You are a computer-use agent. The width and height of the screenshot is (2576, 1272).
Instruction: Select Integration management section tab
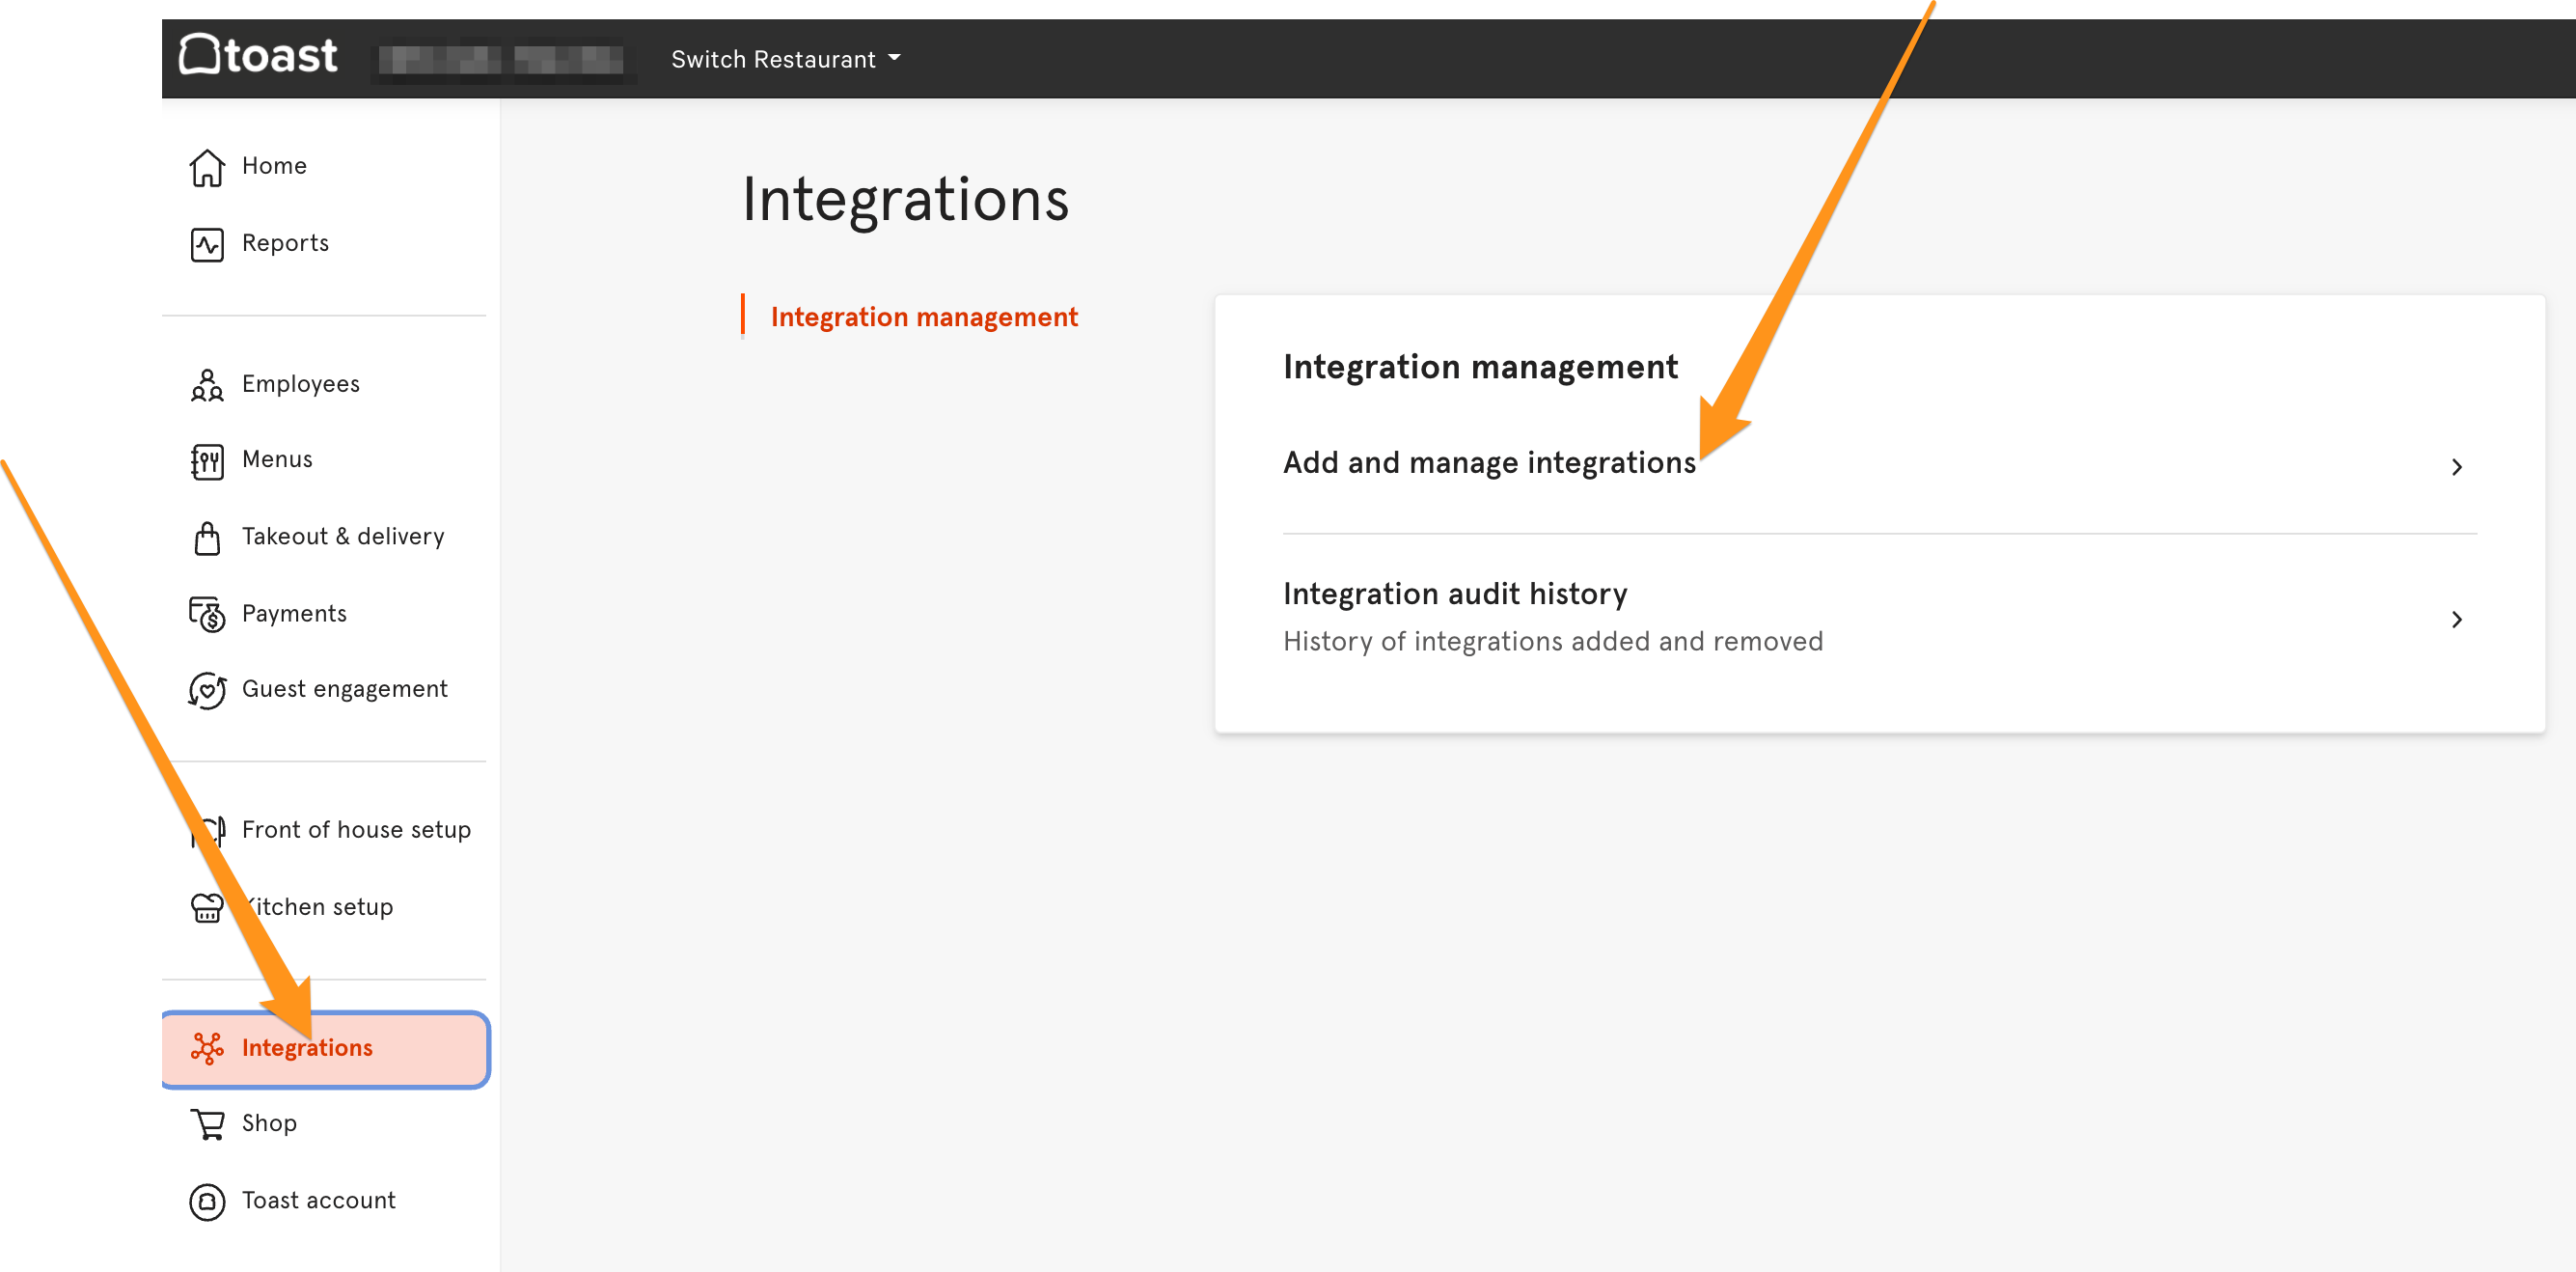point(923,317)
